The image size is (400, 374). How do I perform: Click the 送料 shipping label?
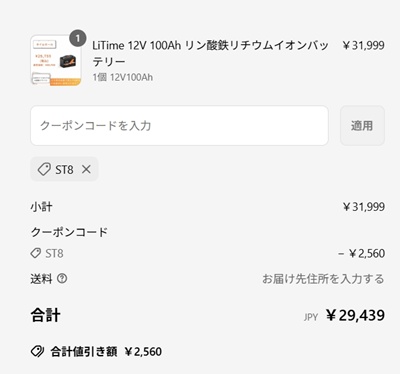click(x=41, y=279)
